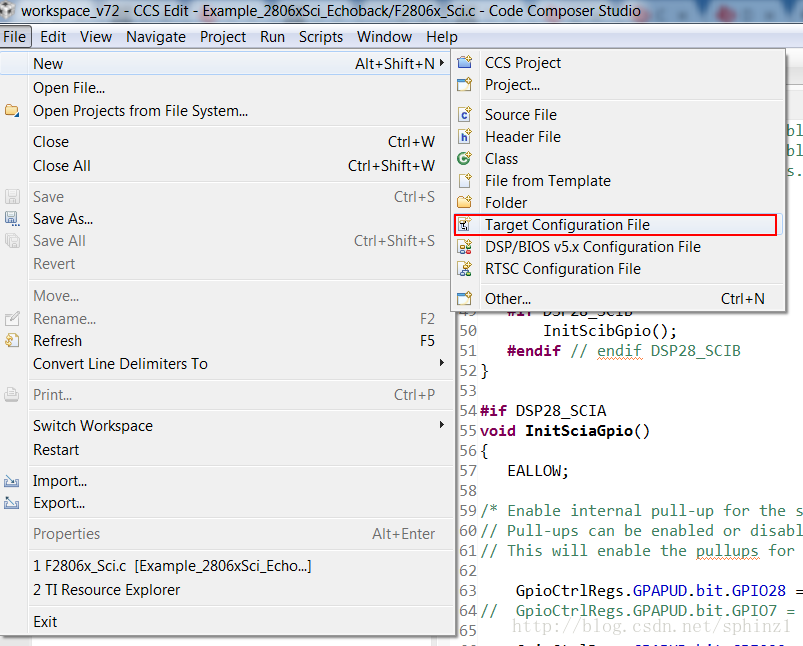Select Refresh menu entry
This screenshot has width=803, height=646.
point(227,341)
